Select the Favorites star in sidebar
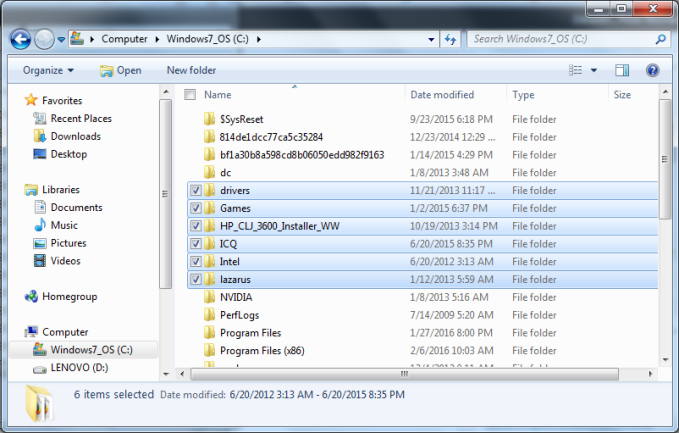 [31, 100]
